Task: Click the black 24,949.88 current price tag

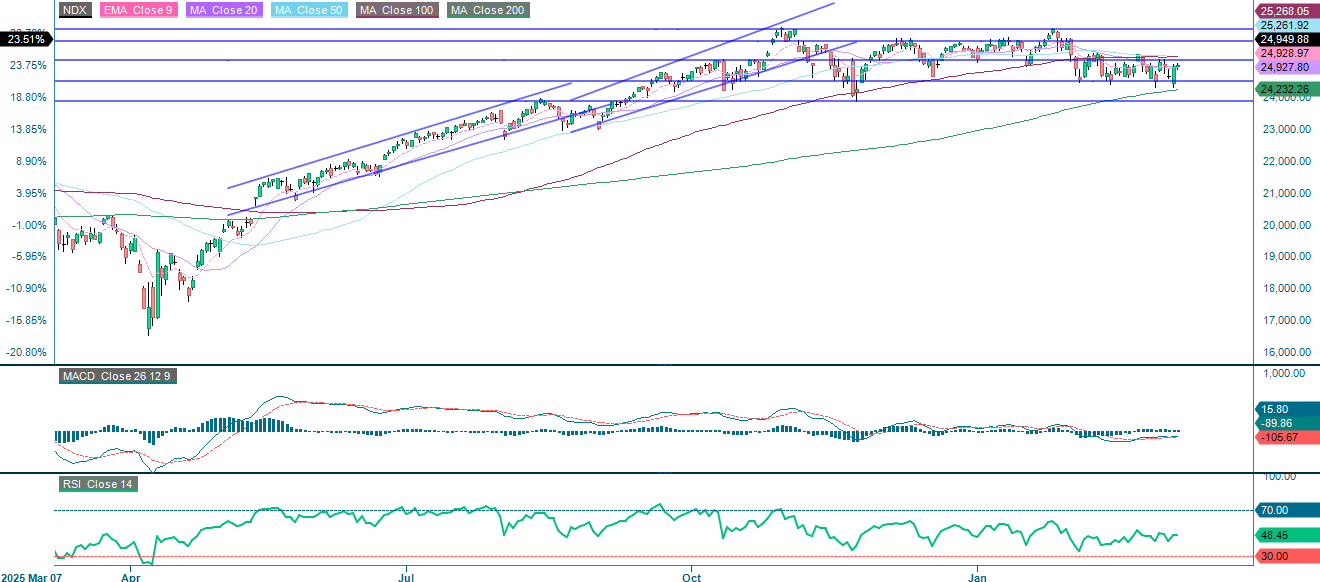Action: 1286,38
